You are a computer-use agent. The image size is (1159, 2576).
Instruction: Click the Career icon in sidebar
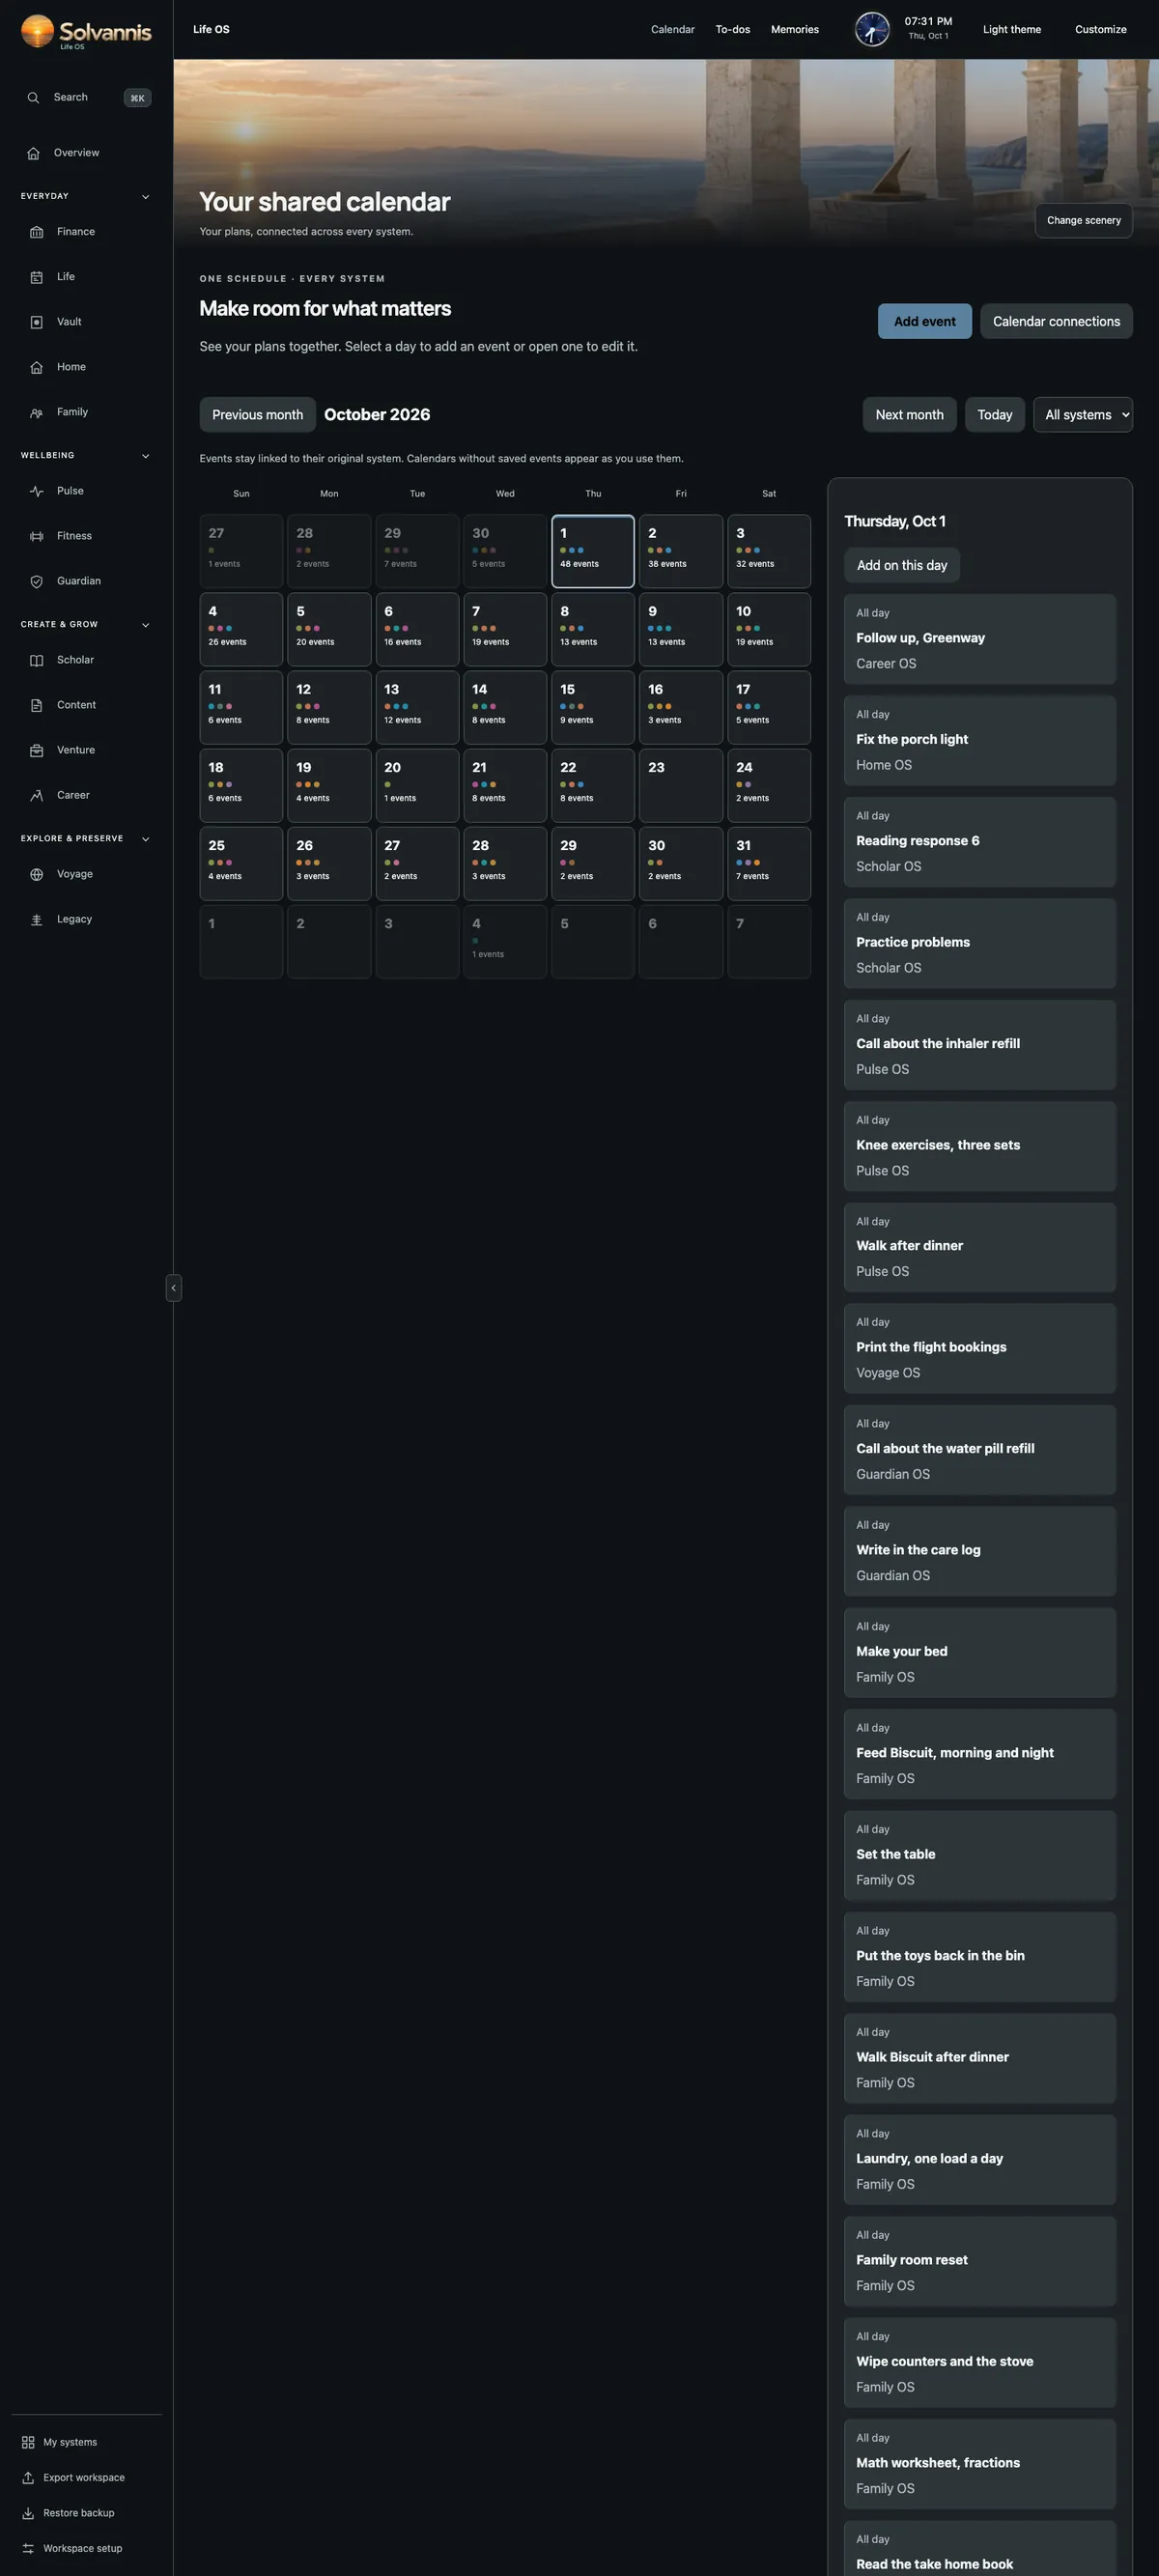point(37,795)
